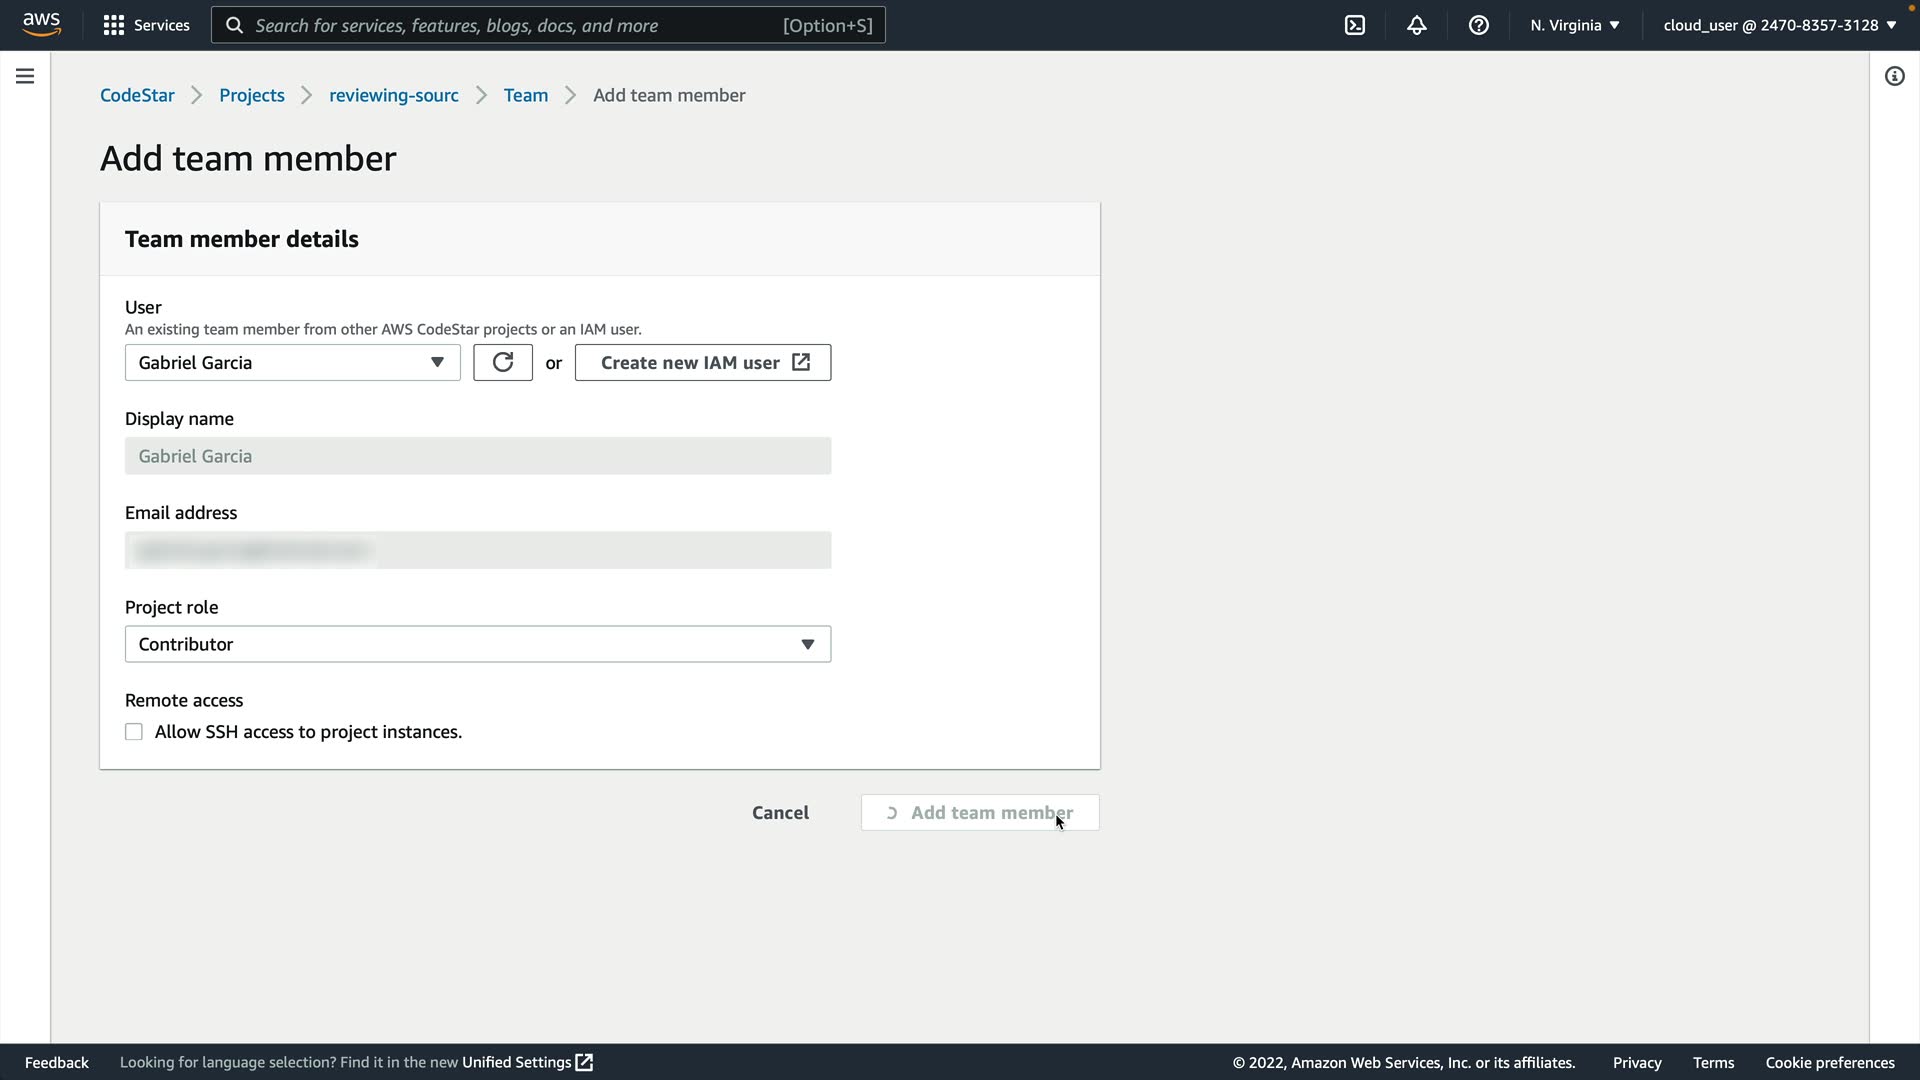Image resolution: width=1920 pixels, height=1080 pixels.
Task: Launch the CloudShell terminal icon
Action: [x=1354, y=25]
